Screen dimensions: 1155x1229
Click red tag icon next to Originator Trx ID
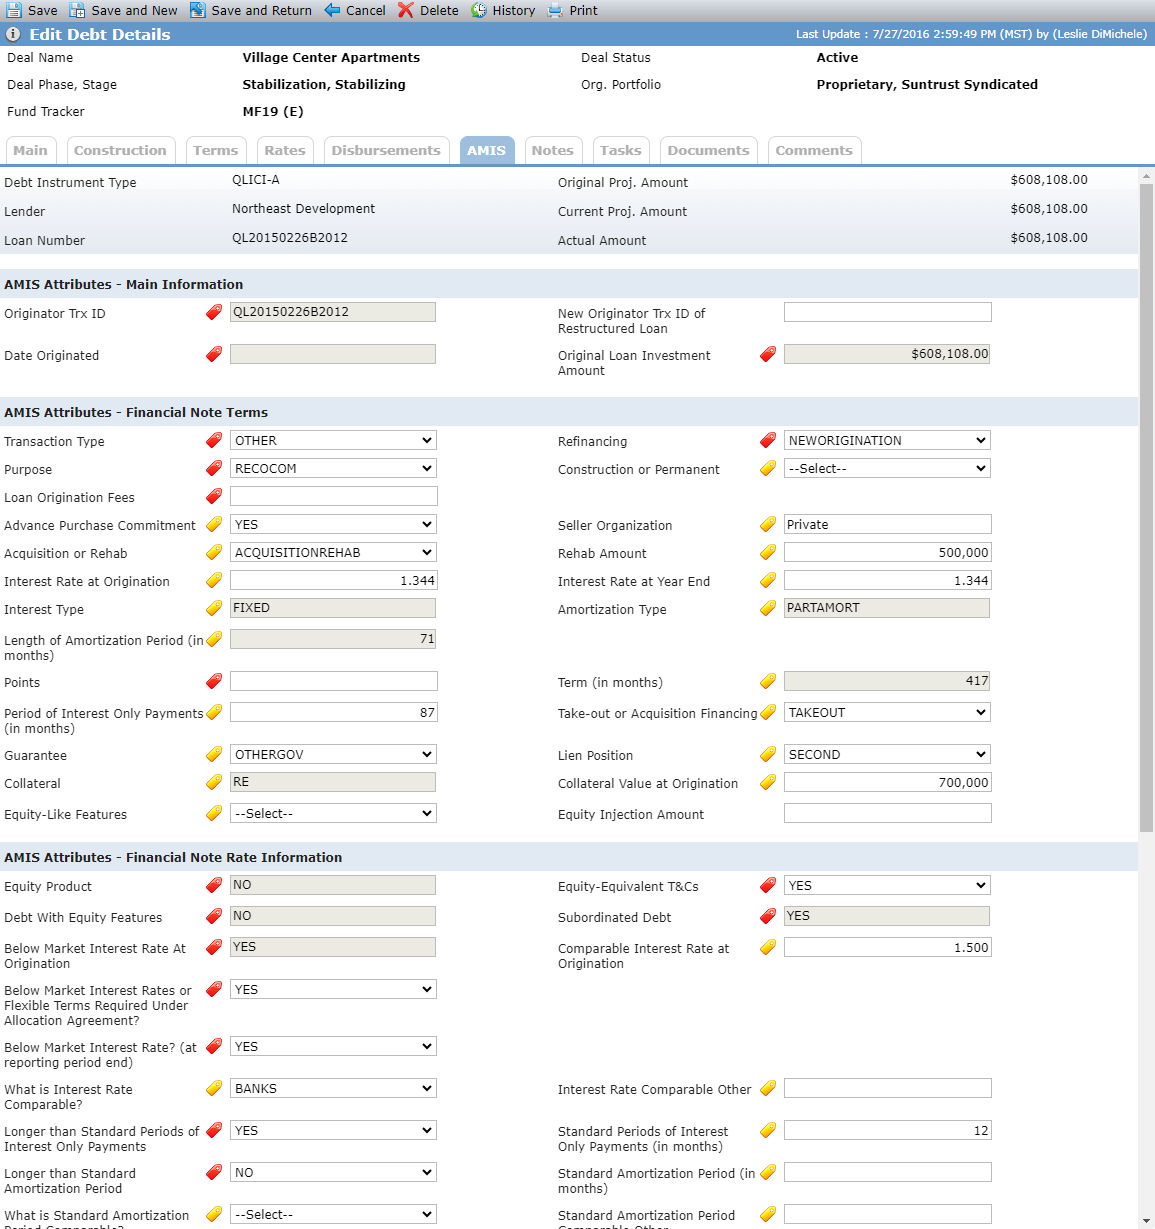point(214,312)
